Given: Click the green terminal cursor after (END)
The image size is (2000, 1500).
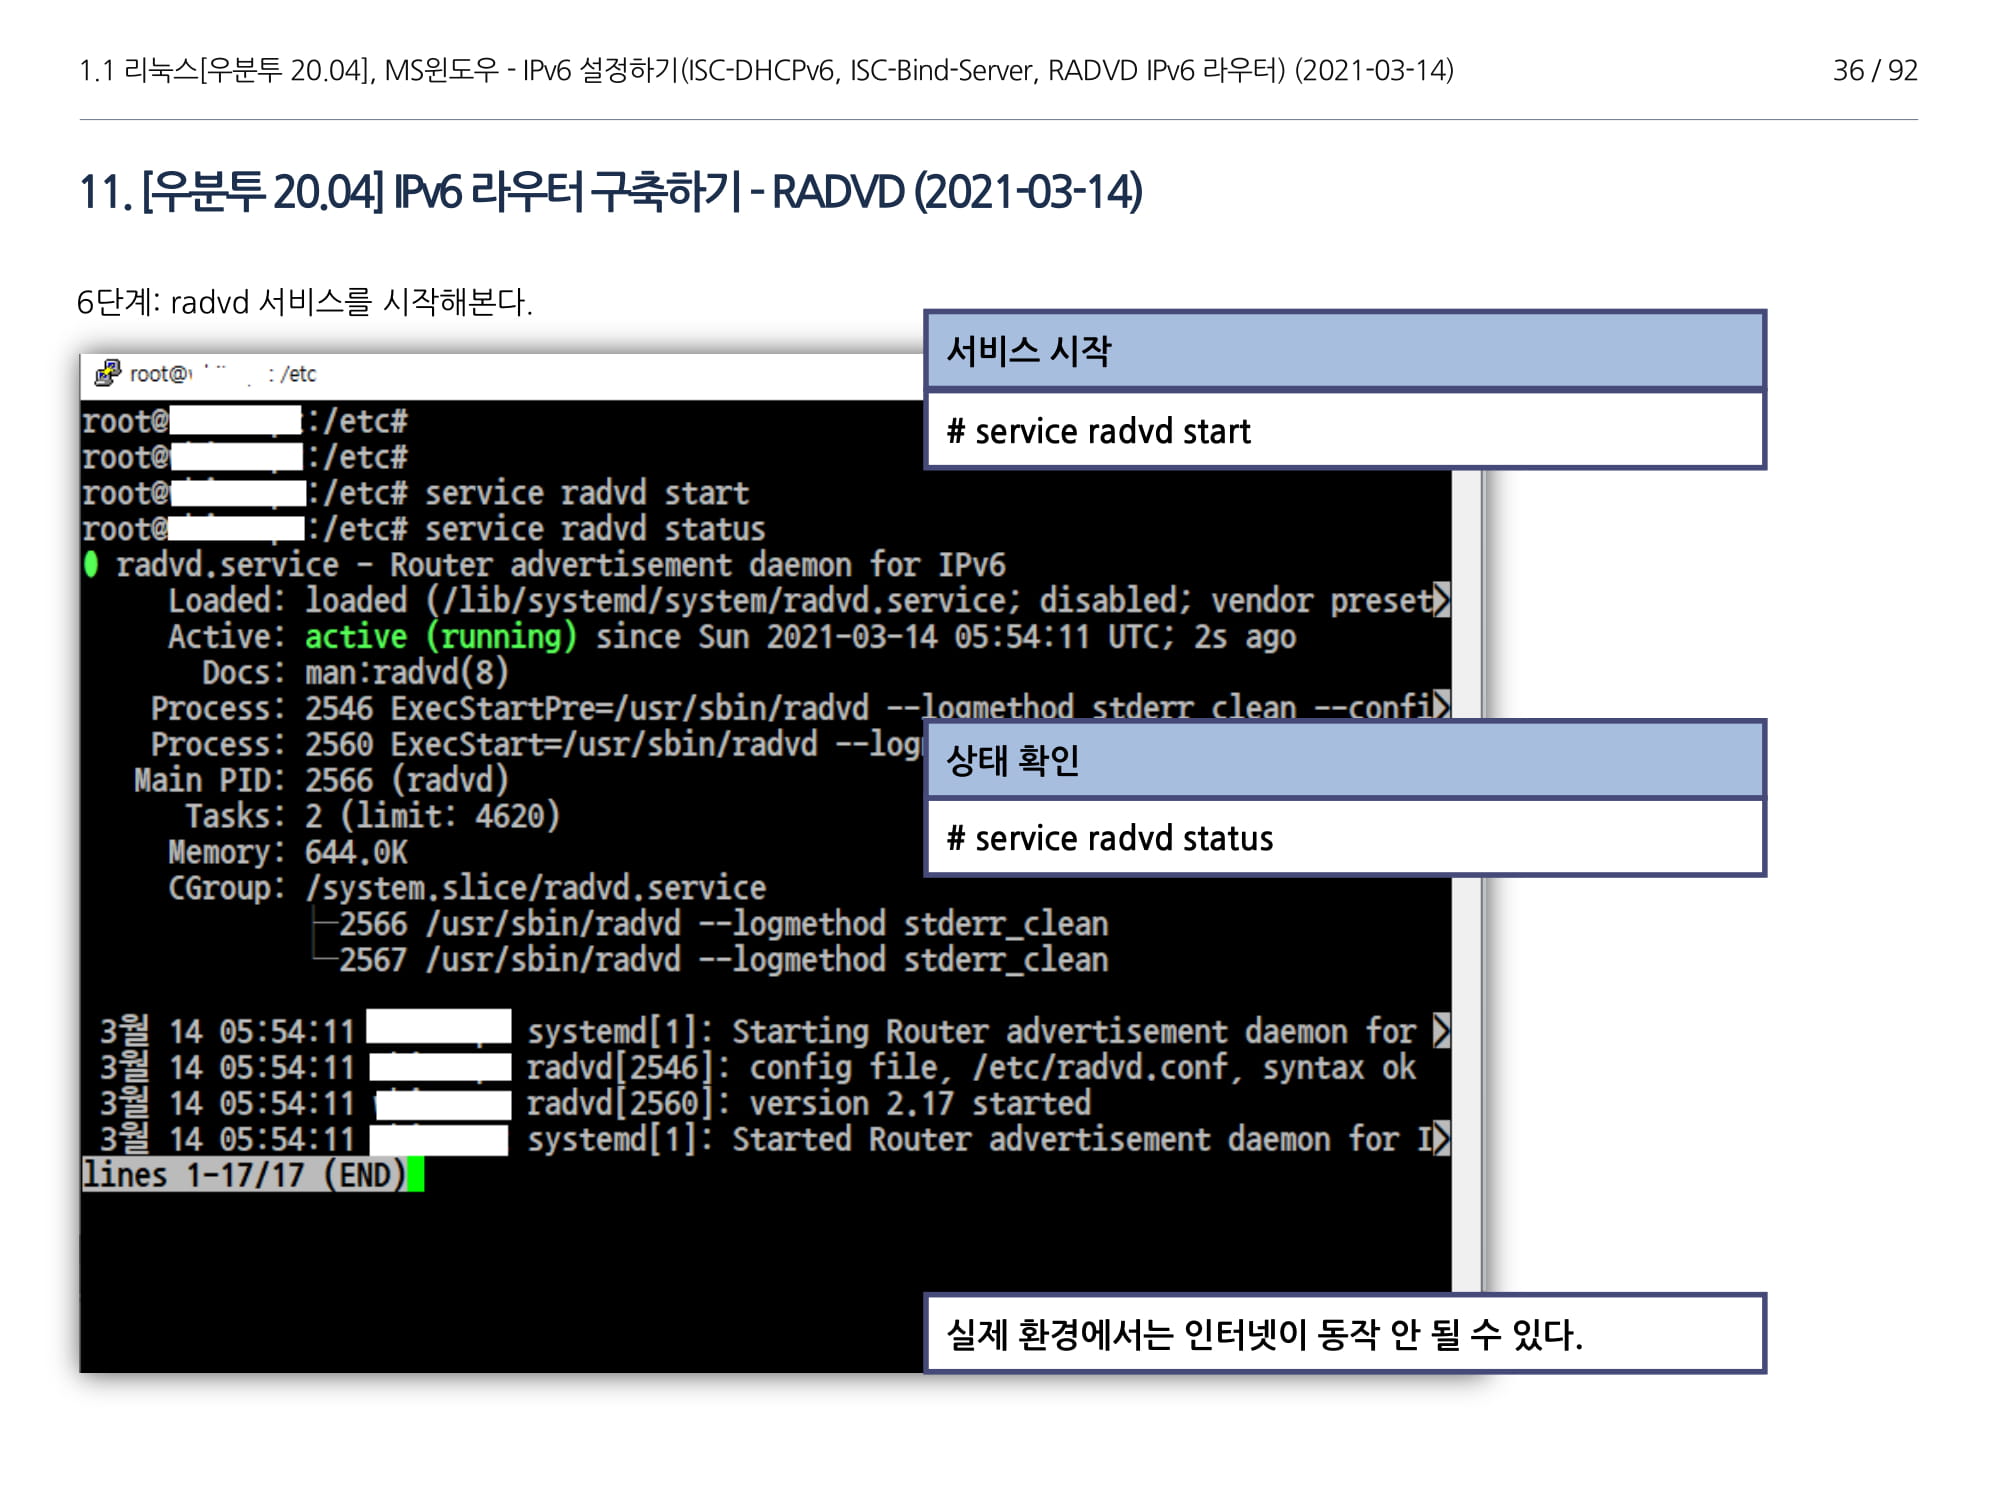Looking at the screenshot, I should [x=416, y=1174].
